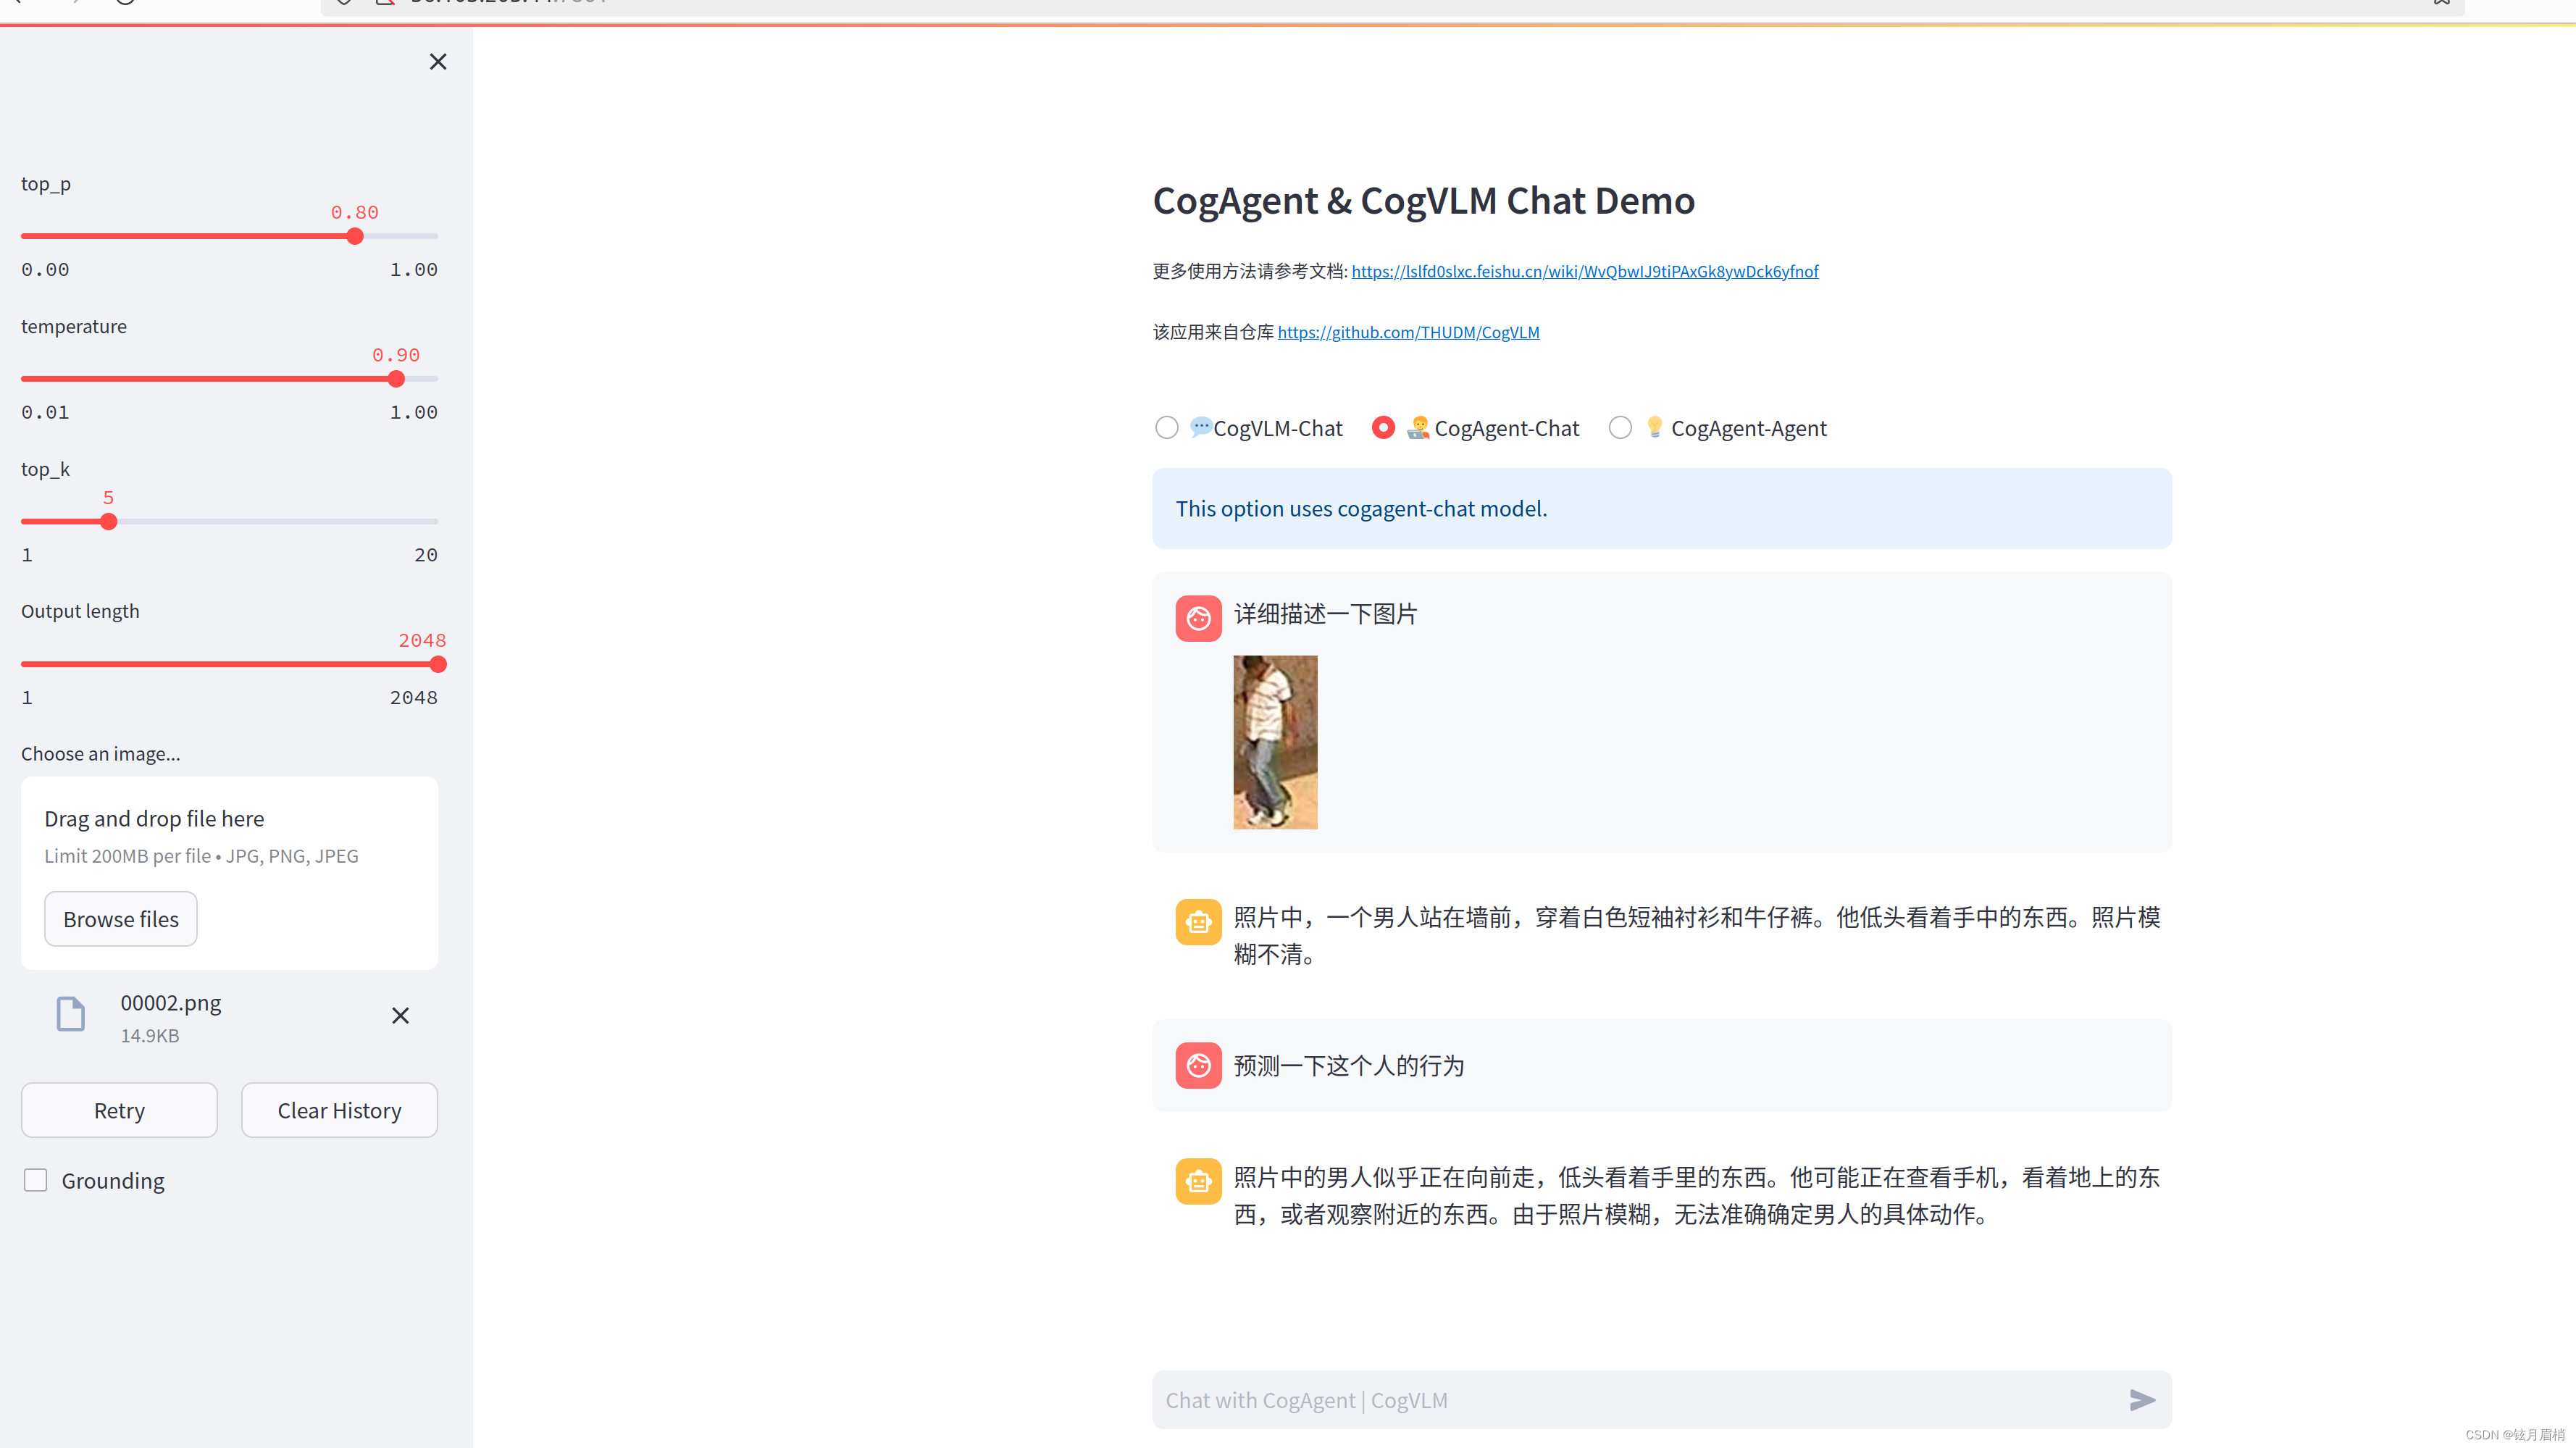
Task: Clear the chat with Clear History
Action: 339,1110
